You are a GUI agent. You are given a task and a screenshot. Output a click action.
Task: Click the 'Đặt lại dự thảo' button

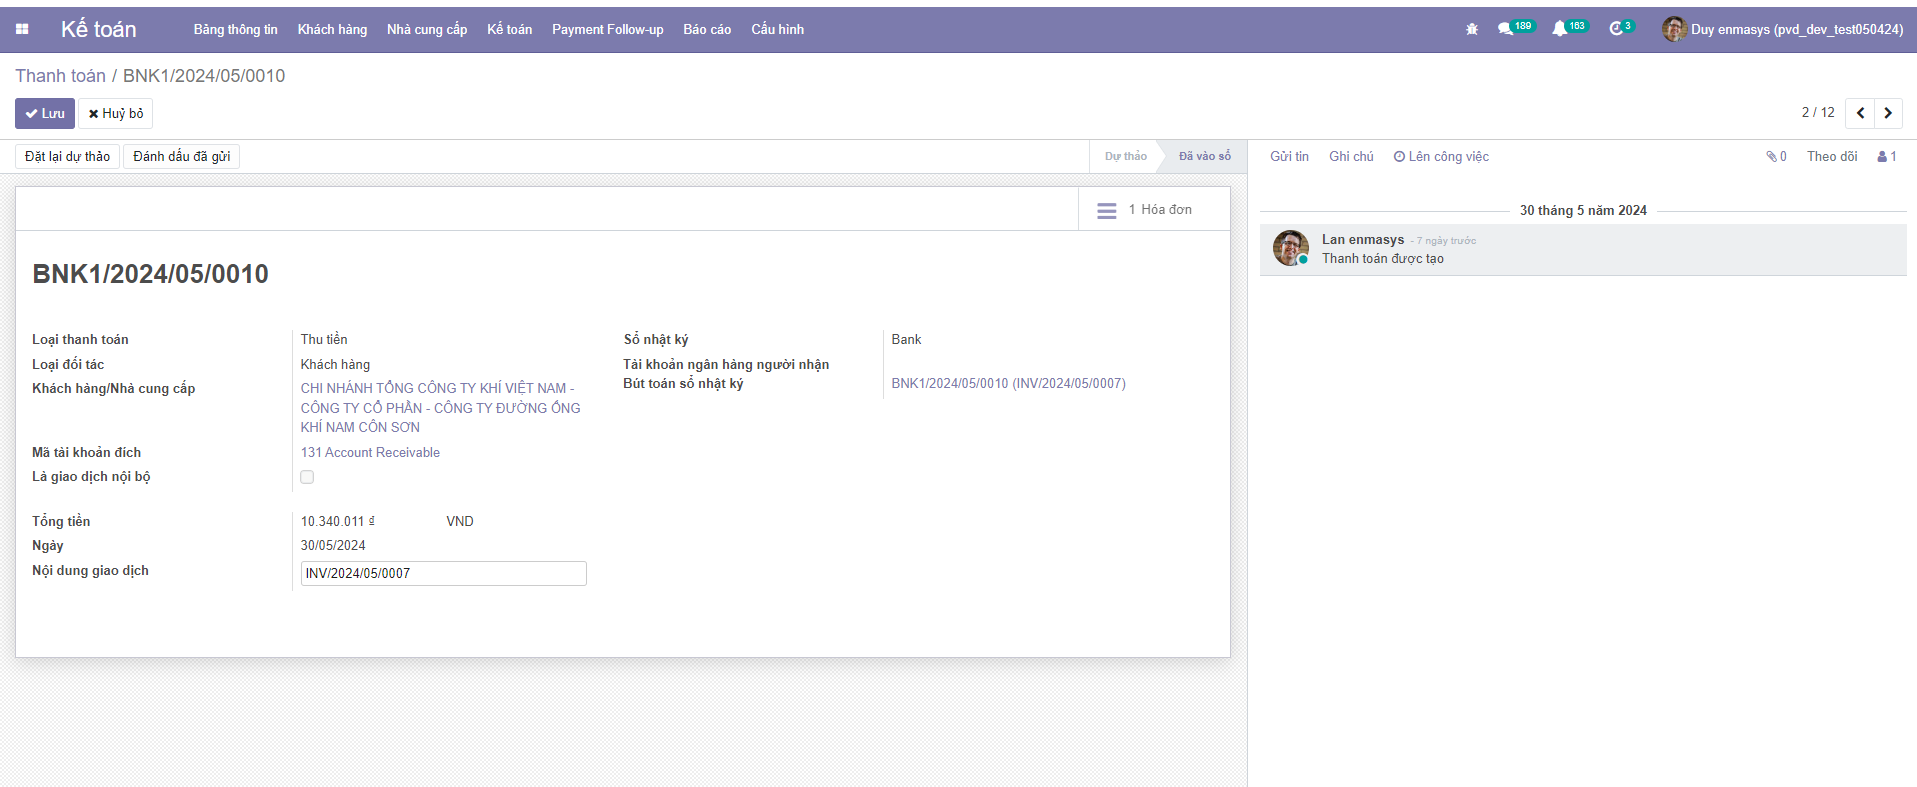coord(67,157)
